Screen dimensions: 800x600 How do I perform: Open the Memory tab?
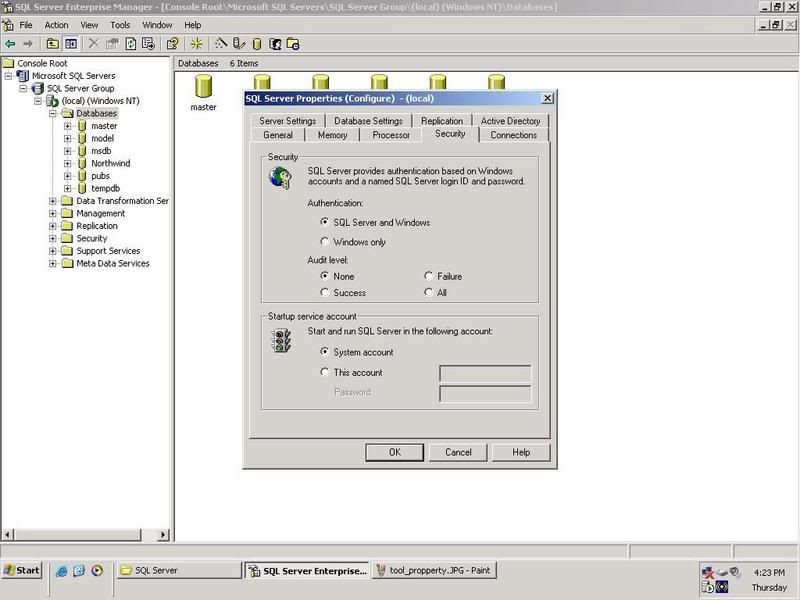(x=332, y=135)
